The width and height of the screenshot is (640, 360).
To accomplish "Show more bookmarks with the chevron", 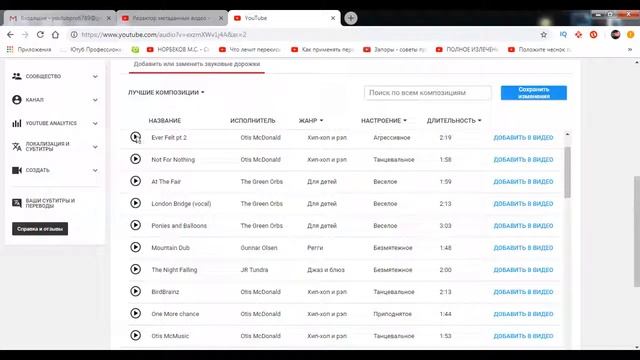I will click(630, 49).
